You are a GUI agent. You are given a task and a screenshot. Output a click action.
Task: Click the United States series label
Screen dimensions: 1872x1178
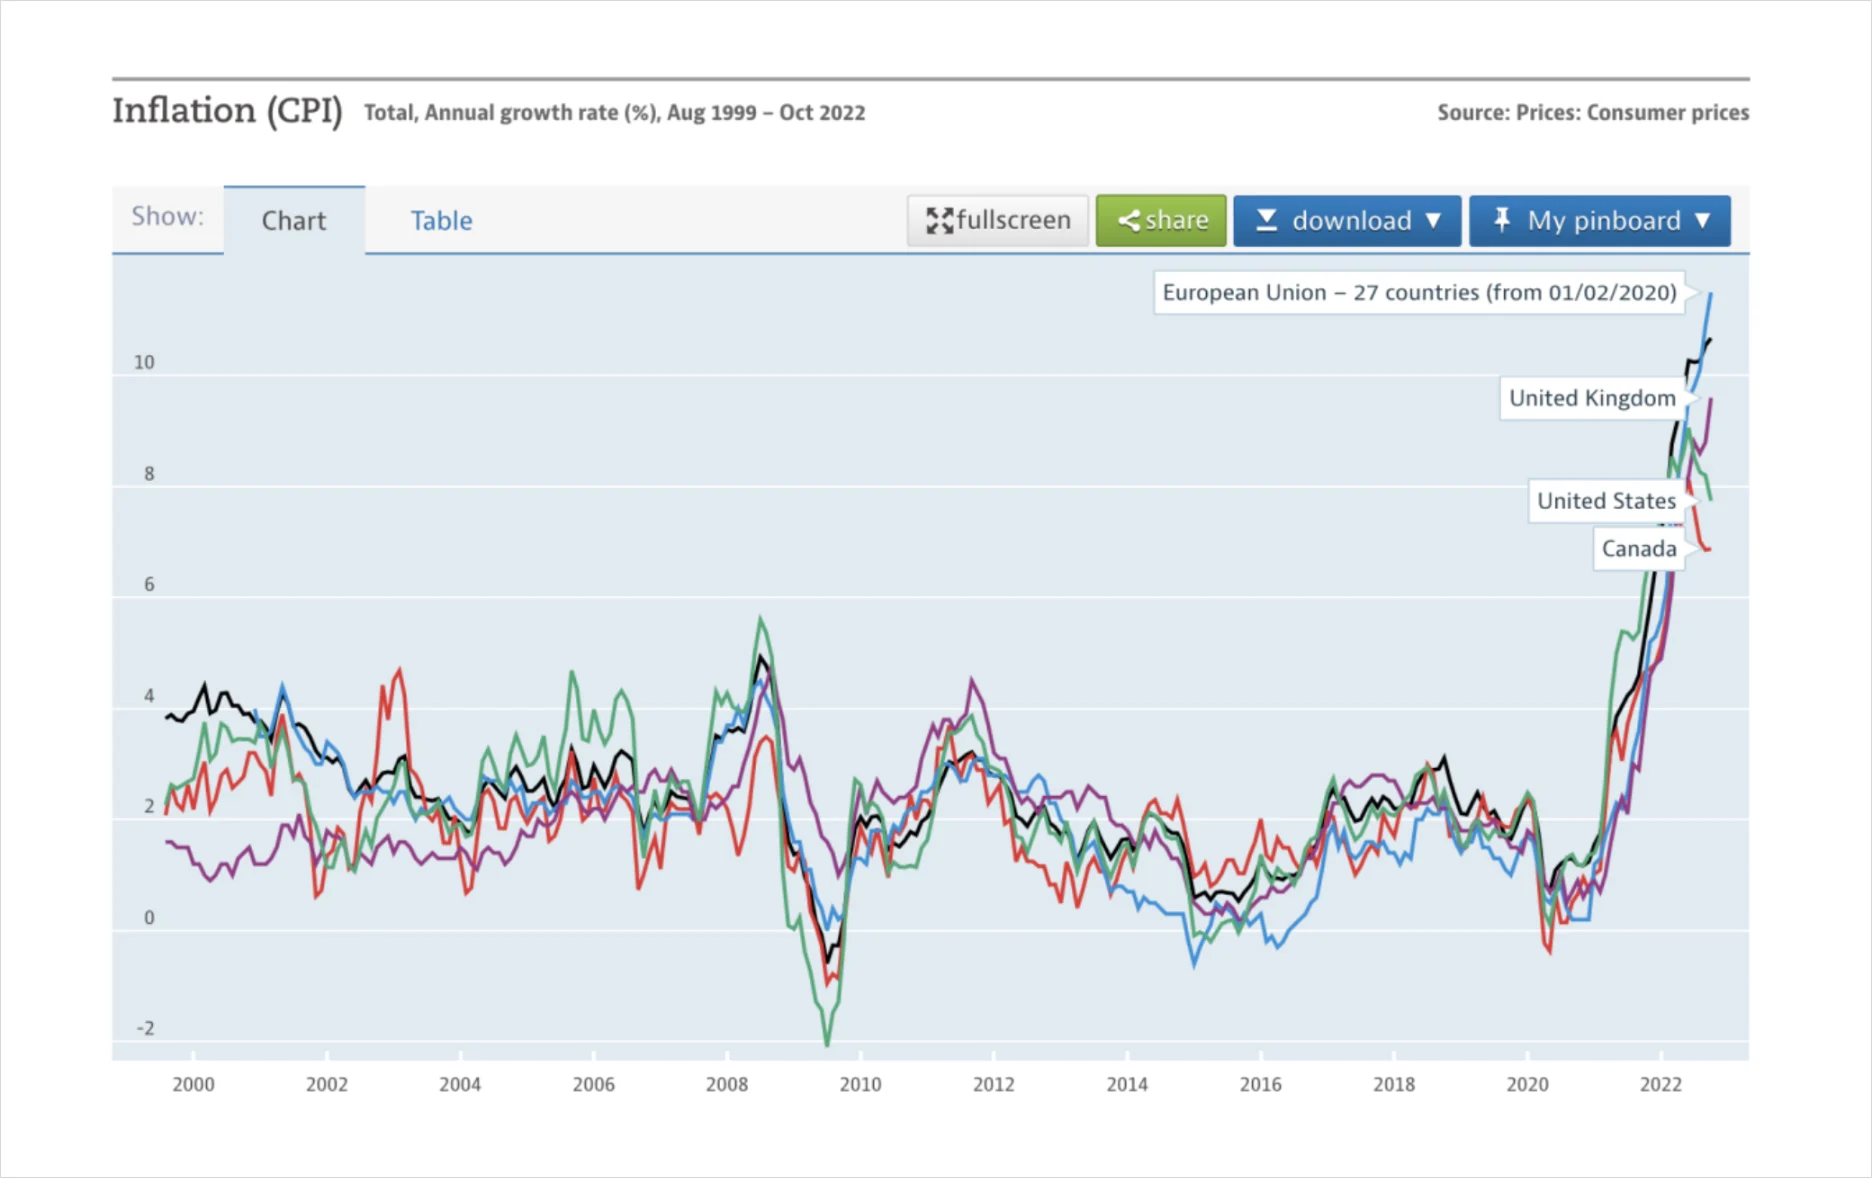[x=1606, y=501]
